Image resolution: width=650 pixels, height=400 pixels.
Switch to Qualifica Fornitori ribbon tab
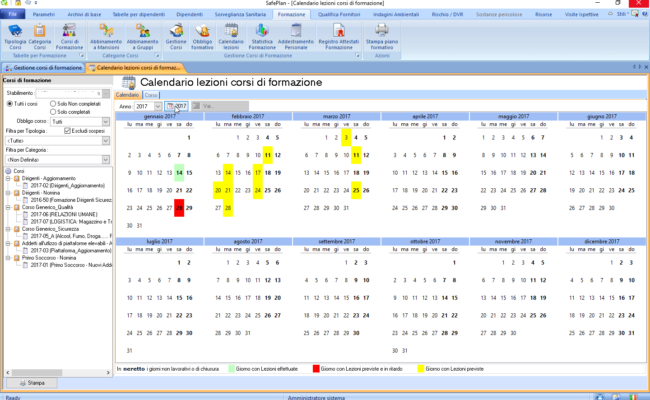339,14
